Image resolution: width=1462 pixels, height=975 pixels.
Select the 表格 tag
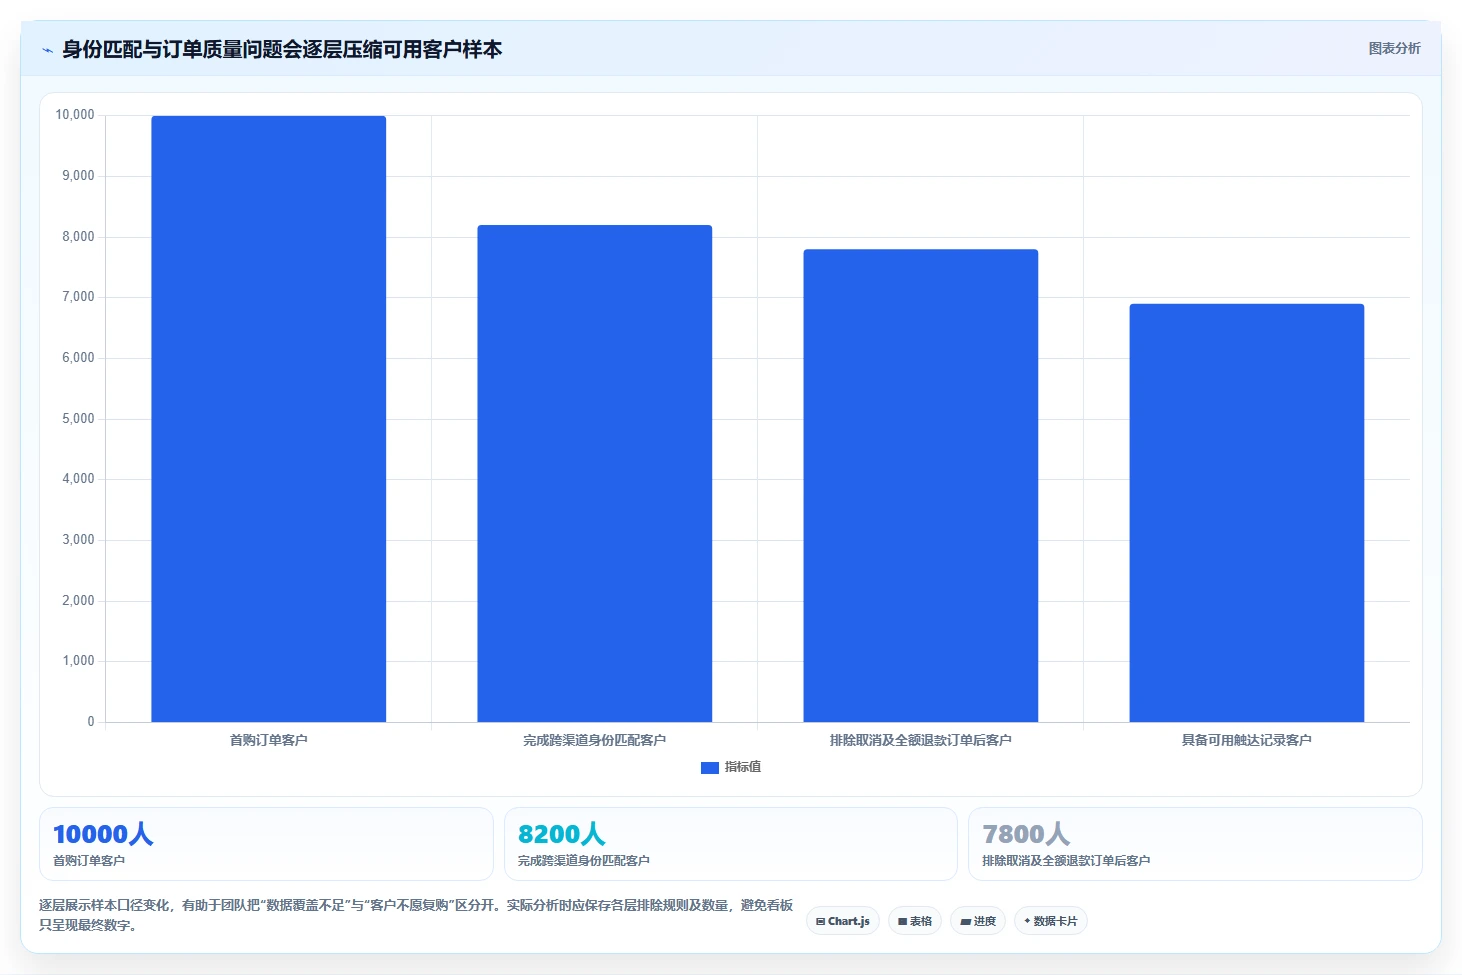[915, 921]
